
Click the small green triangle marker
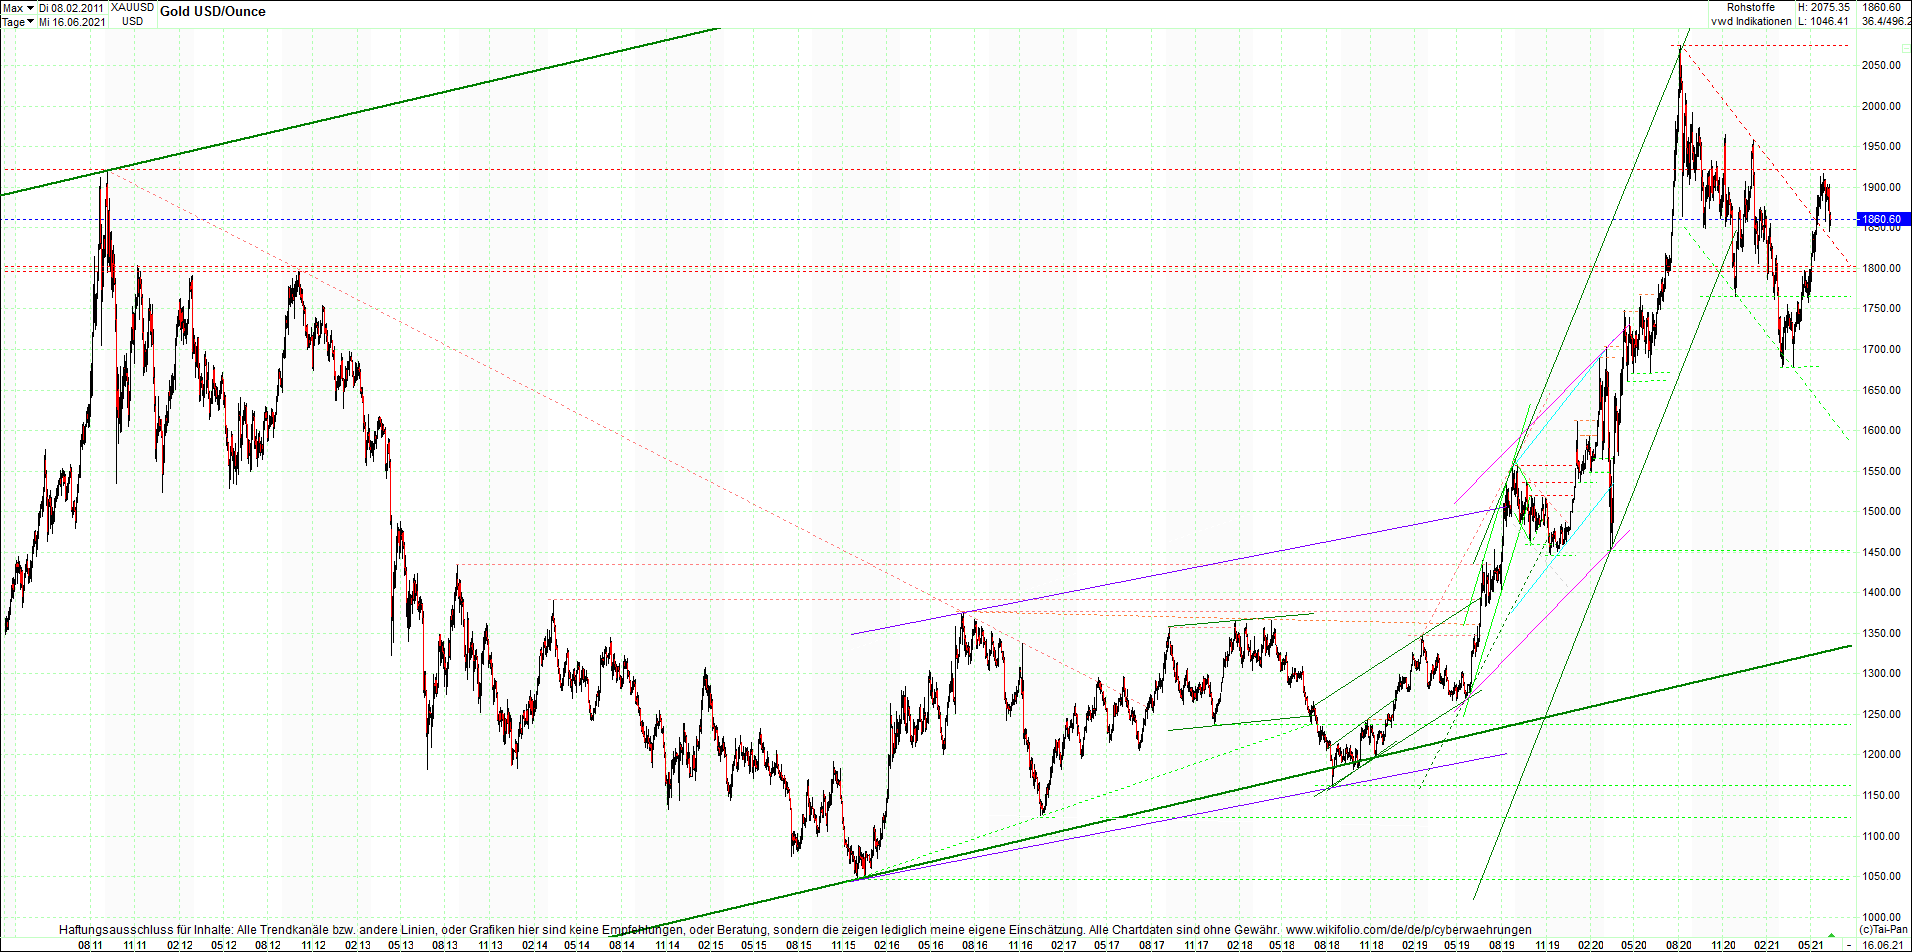1831,936
